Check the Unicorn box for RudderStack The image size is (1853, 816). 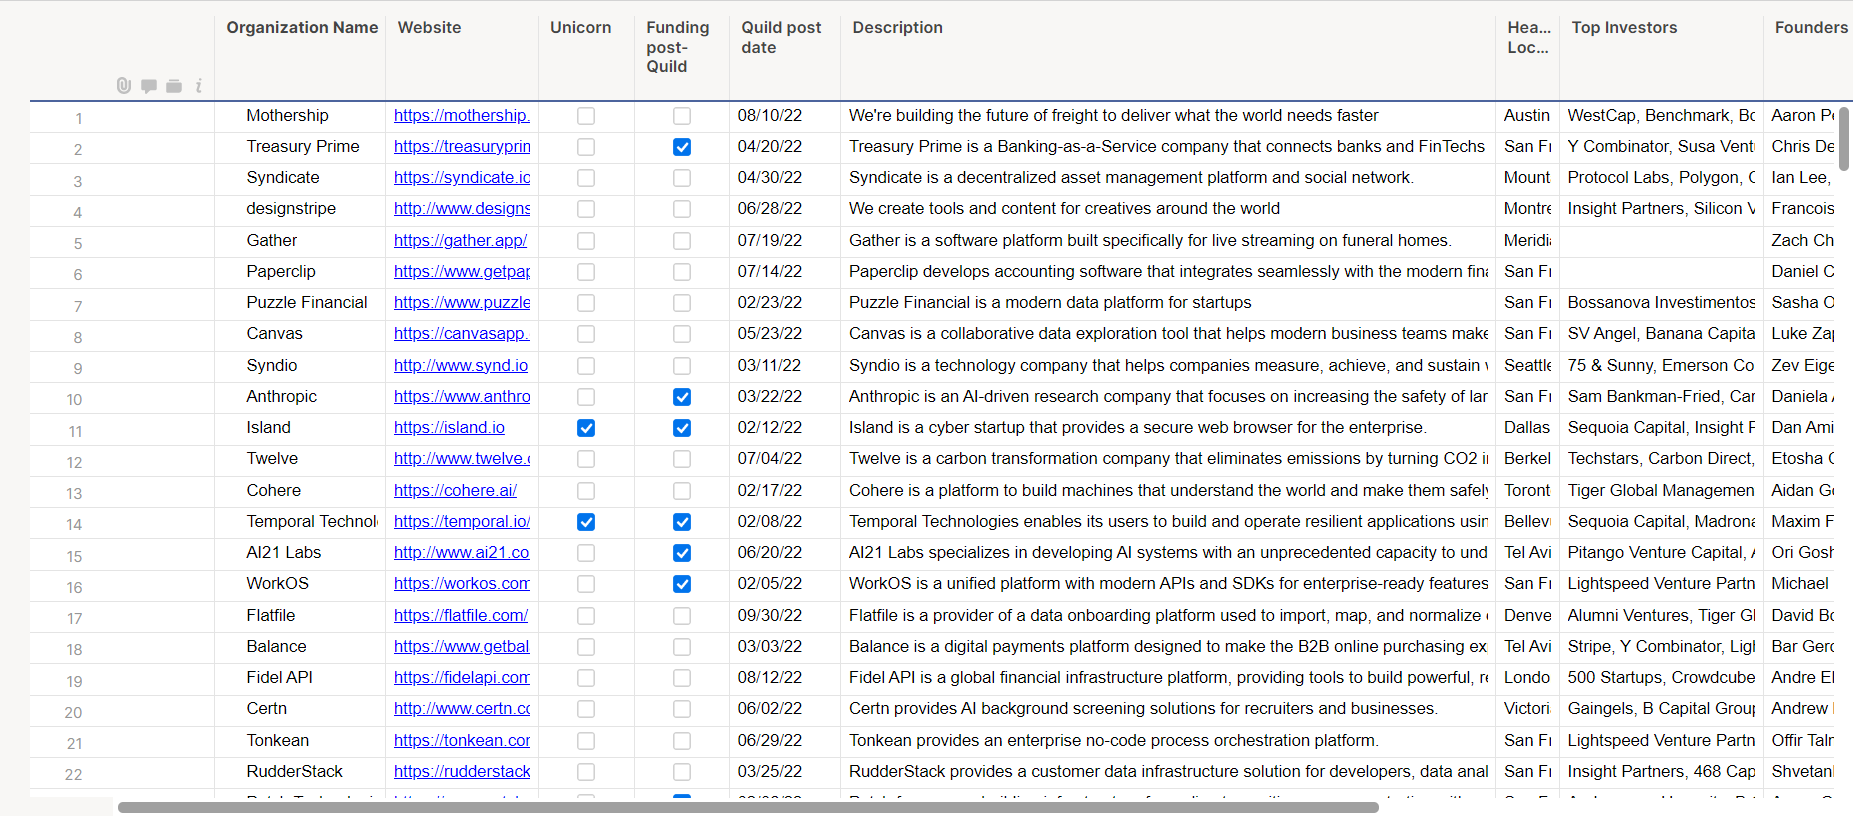tap(586, 772)
